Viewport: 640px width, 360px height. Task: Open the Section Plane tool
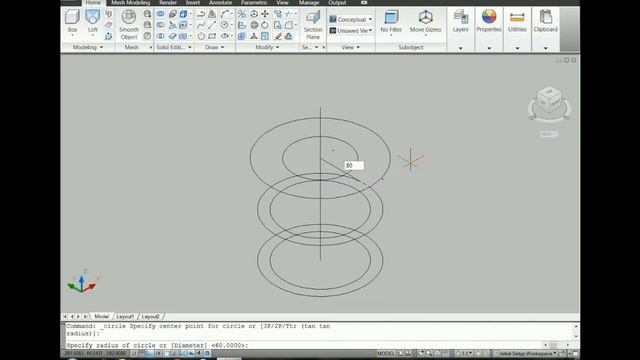[313, 25]
